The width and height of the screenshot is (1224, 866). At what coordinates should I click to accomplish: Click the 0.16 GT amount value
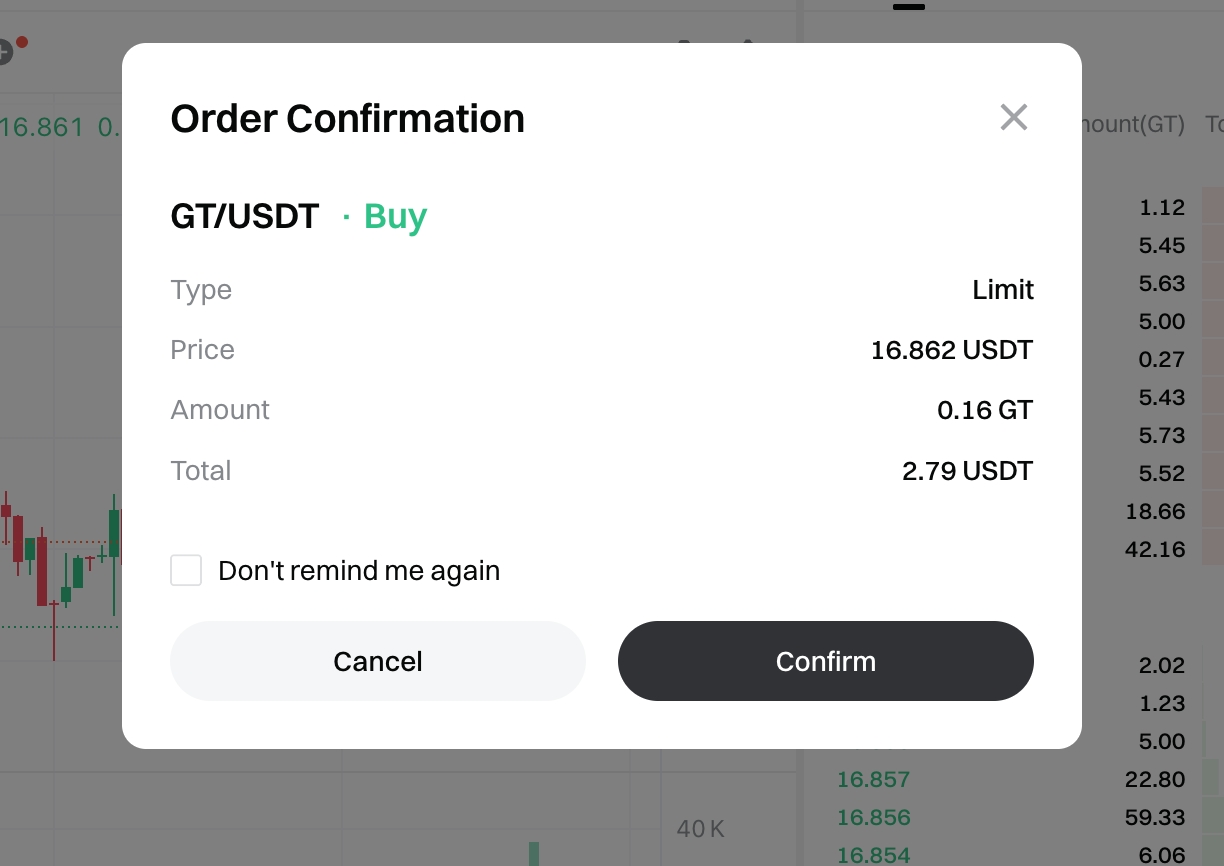point(984,410)
